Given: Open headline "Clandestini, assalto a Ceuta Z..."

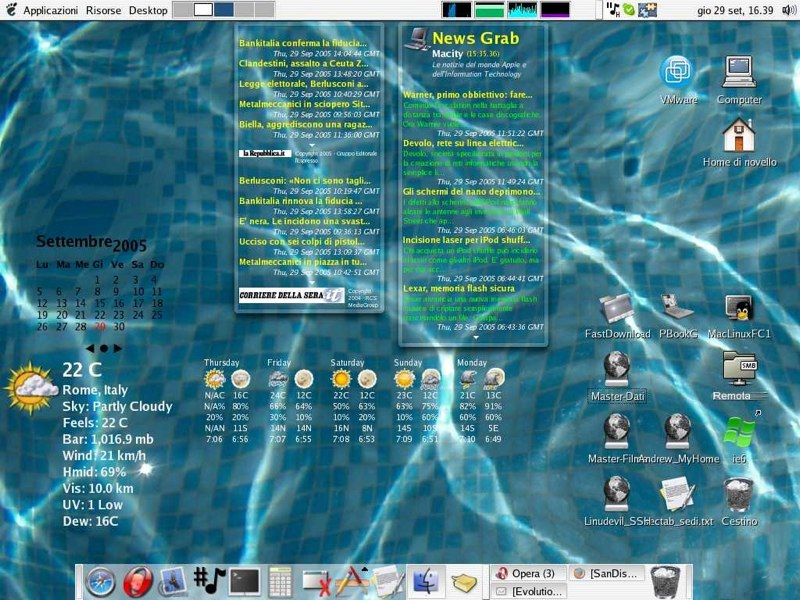Looking at the screenshot, I should click(304, 64).
